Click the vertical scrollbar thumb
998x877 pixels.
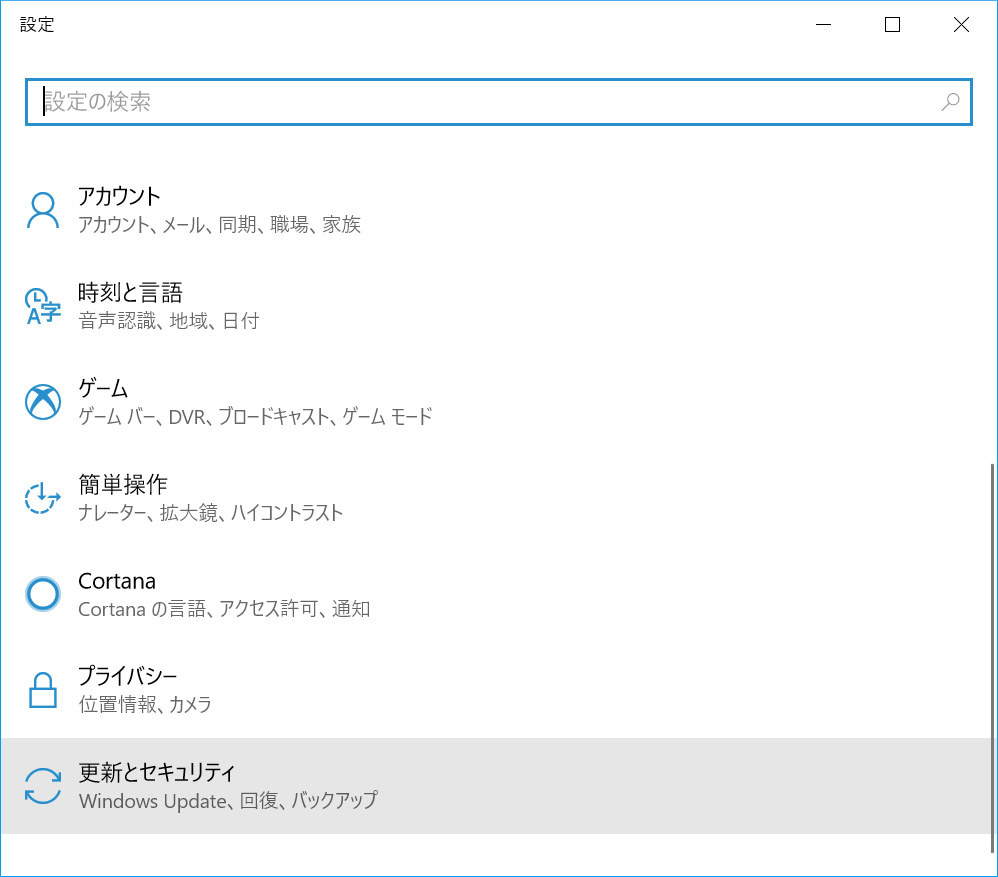point(992,659)
